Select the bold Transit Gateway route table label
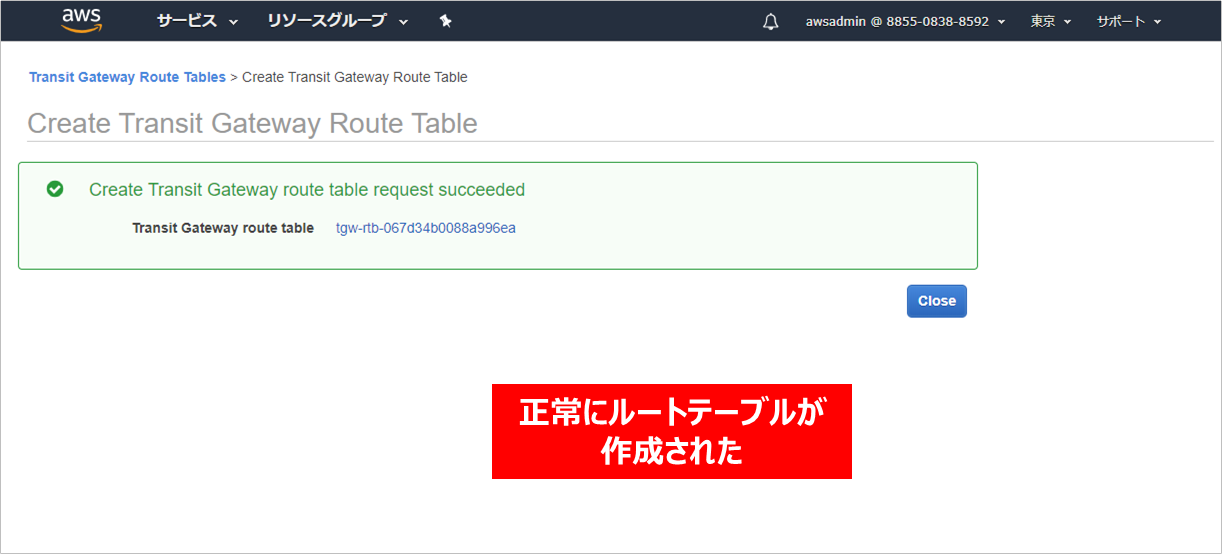This screenshot has width=1222, height=554. pyautogui.click(x=223, y=228)
